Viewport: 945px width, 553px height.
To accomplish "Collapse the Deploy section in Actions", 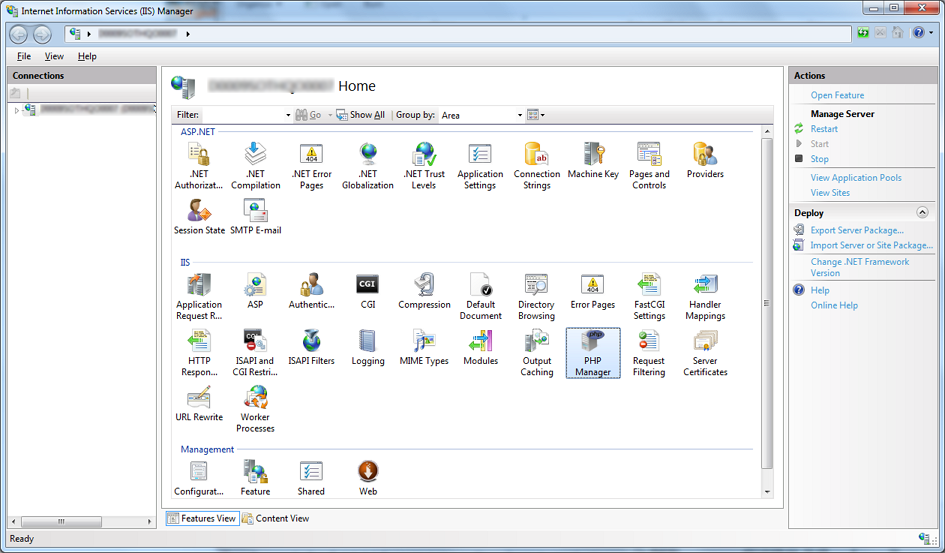I will coord(922,212).
